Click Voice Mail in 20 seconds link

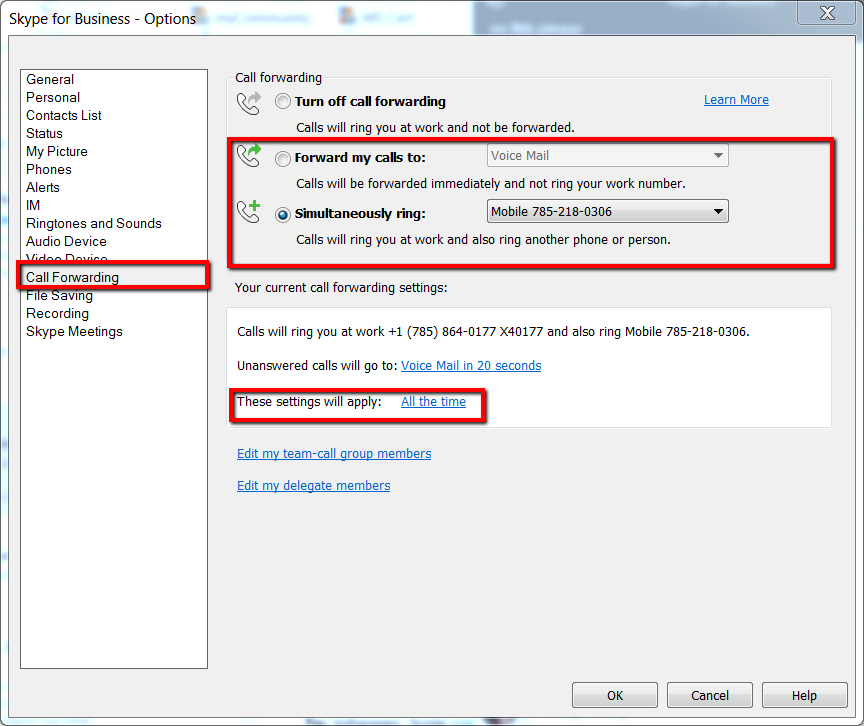point(471,366)
